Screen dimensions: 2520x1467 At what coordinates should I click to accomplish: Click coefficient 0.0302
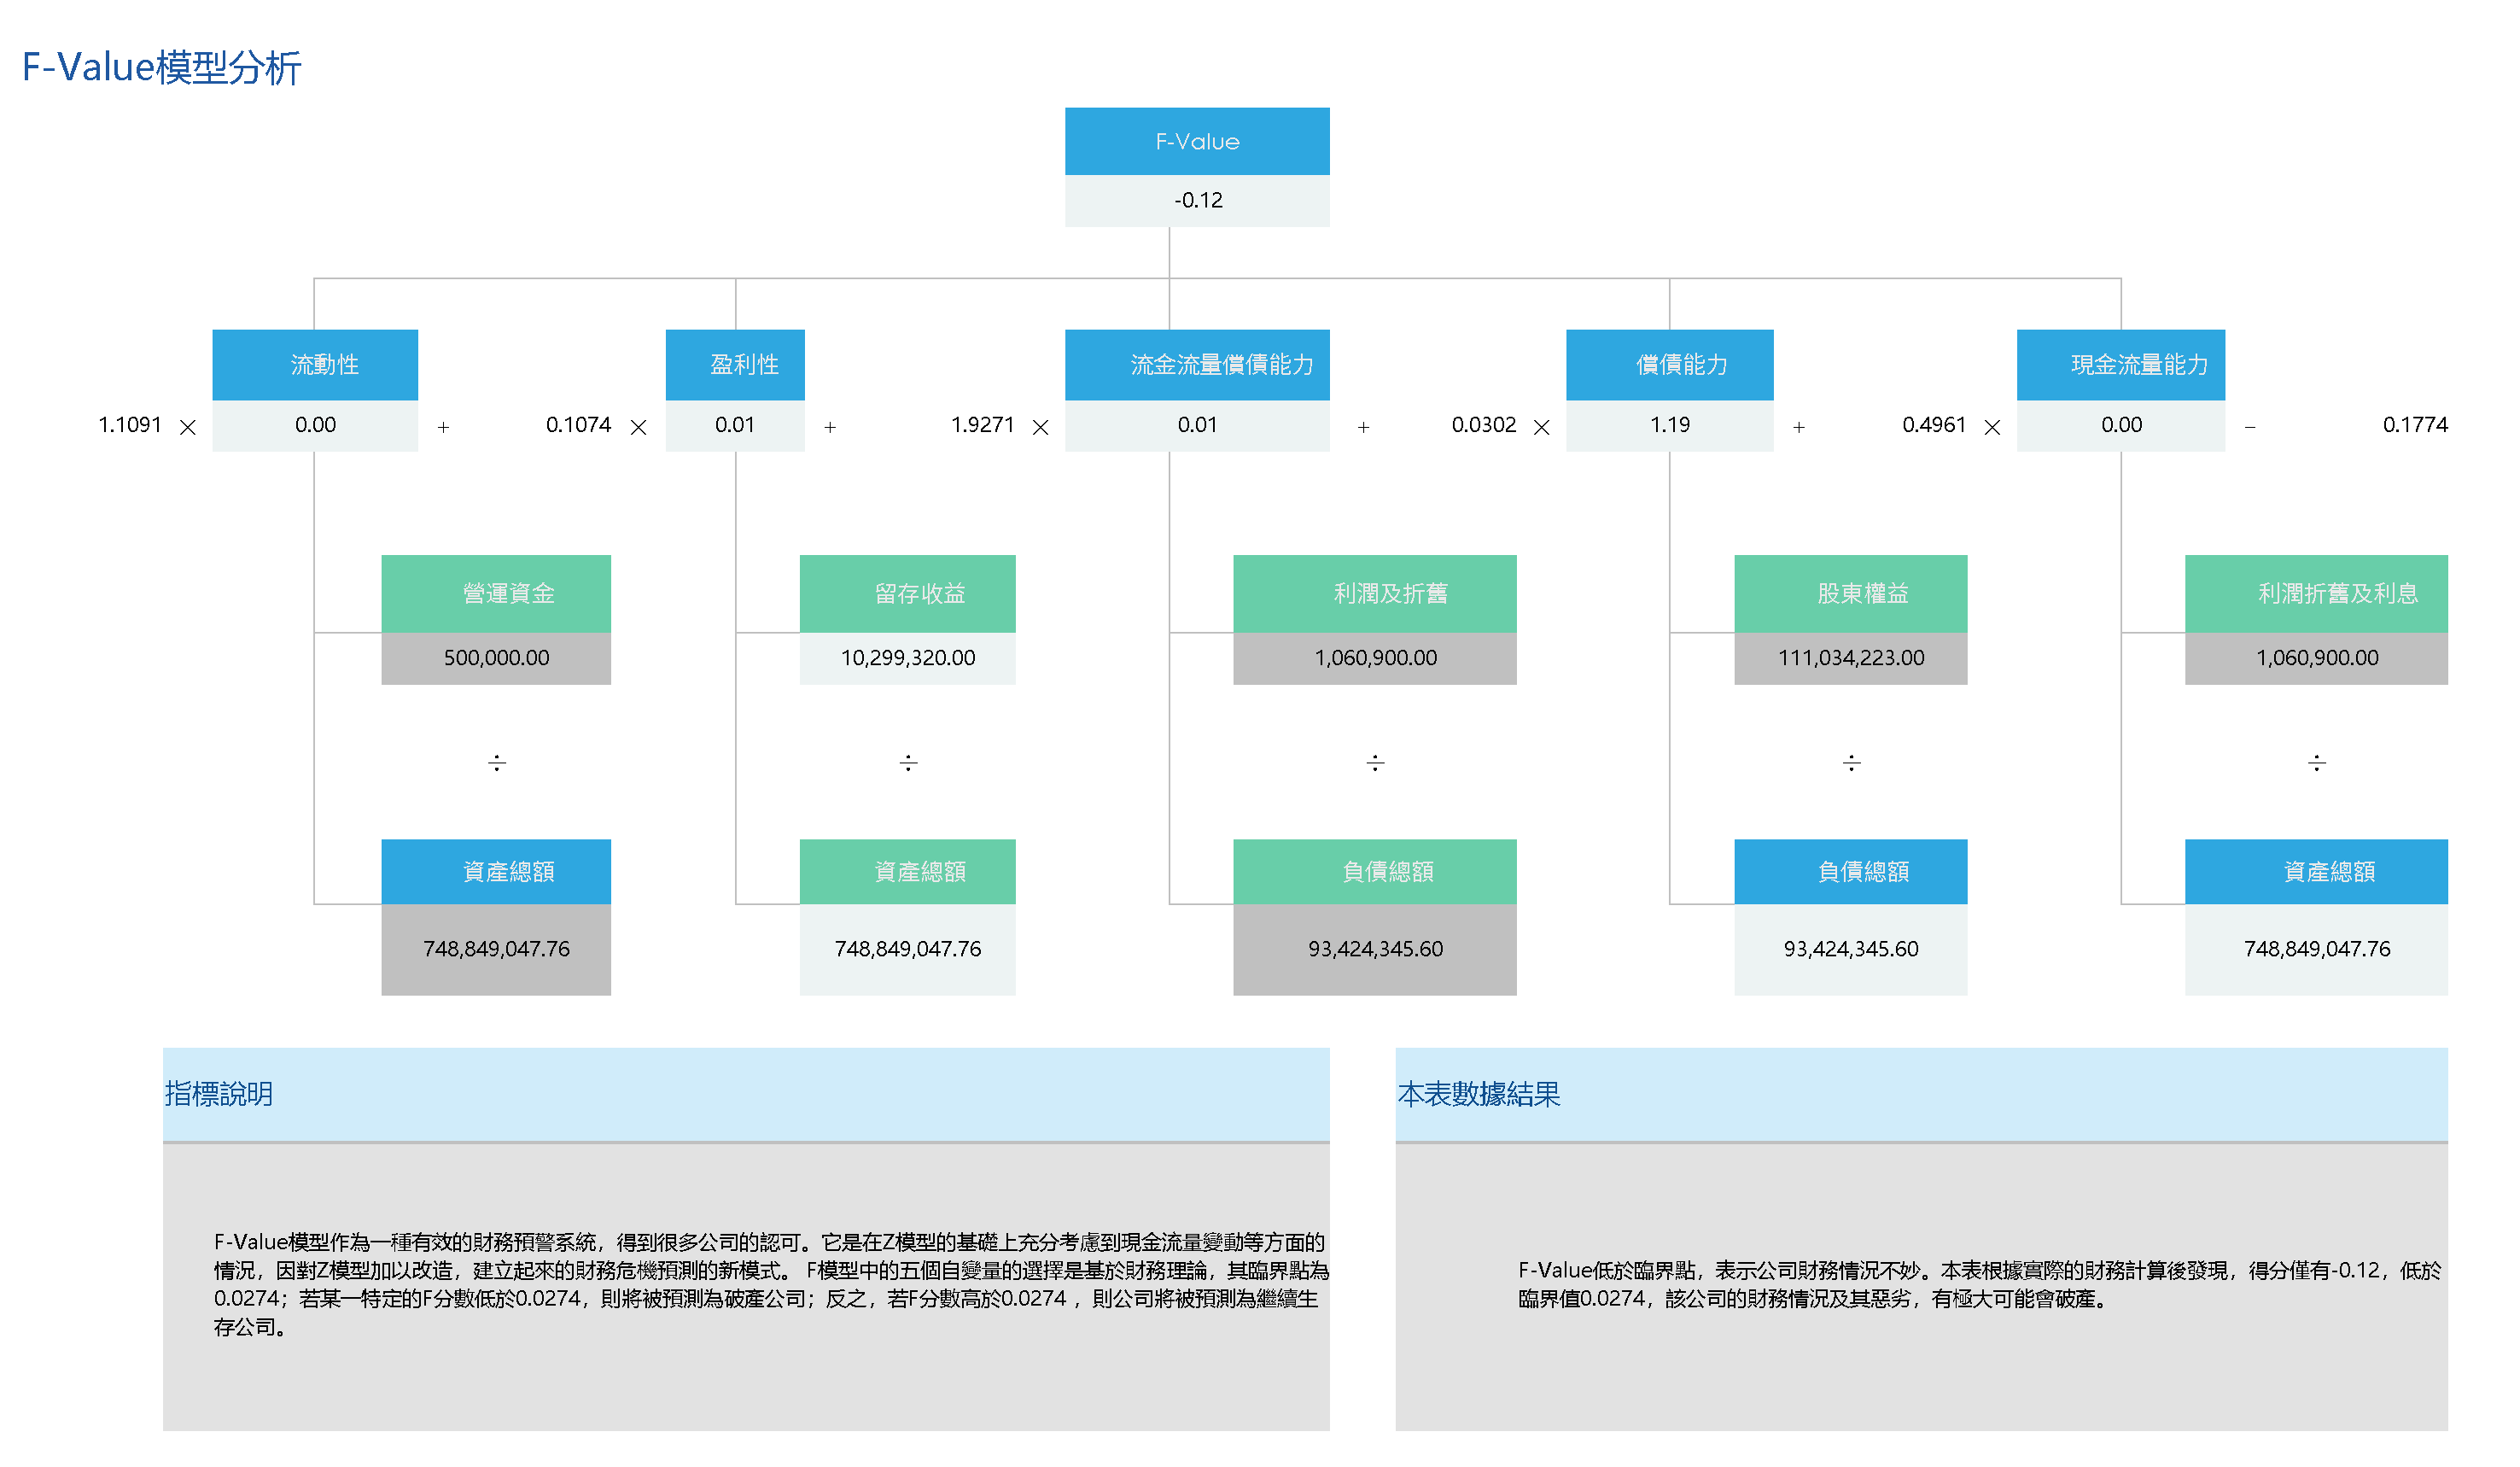click(x=1484, y=425)
